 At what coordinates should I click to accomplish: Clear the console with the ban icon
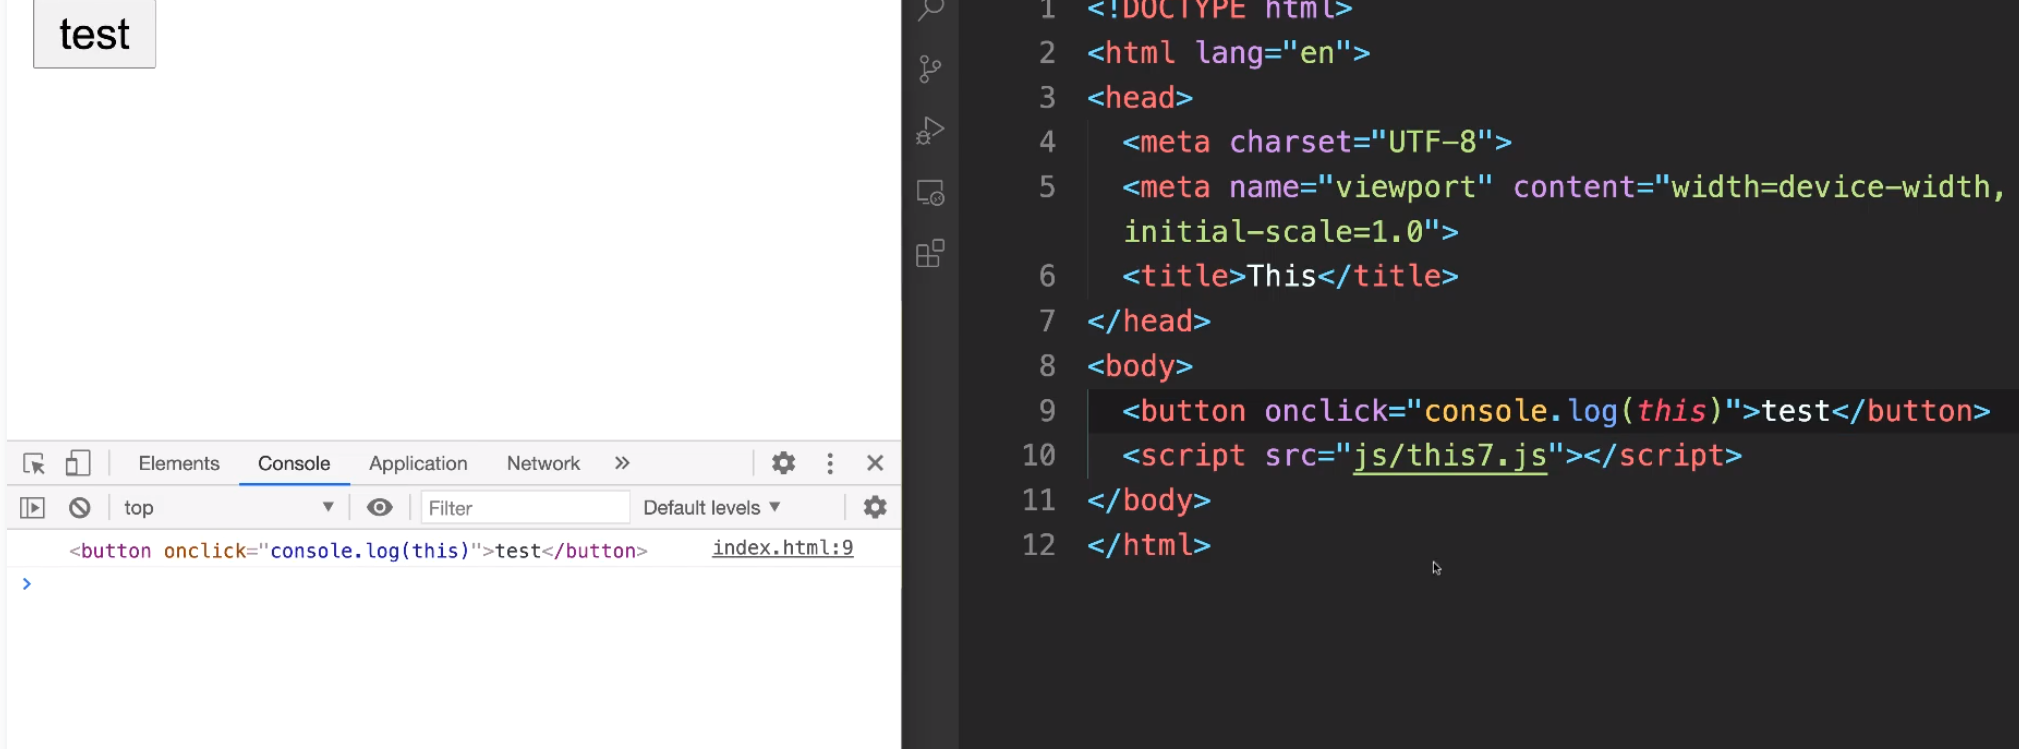(80, 508)
